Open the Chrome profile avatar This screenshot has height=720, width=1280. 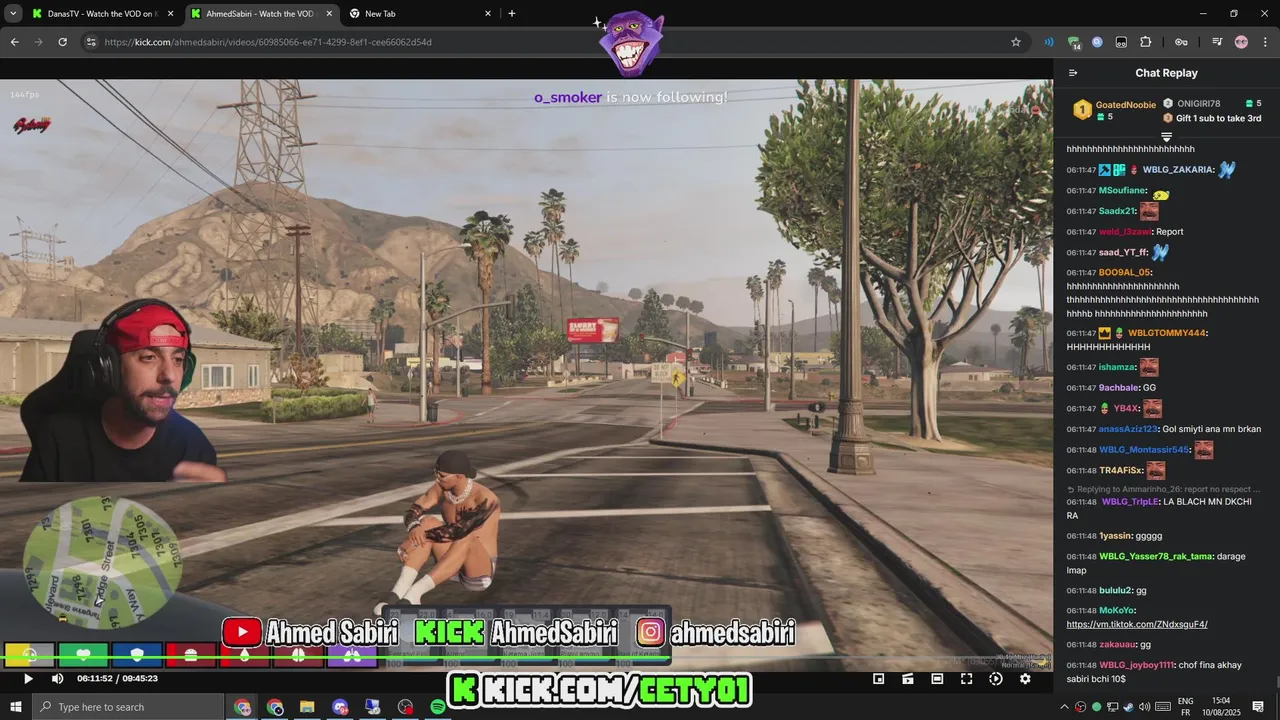1241,42
